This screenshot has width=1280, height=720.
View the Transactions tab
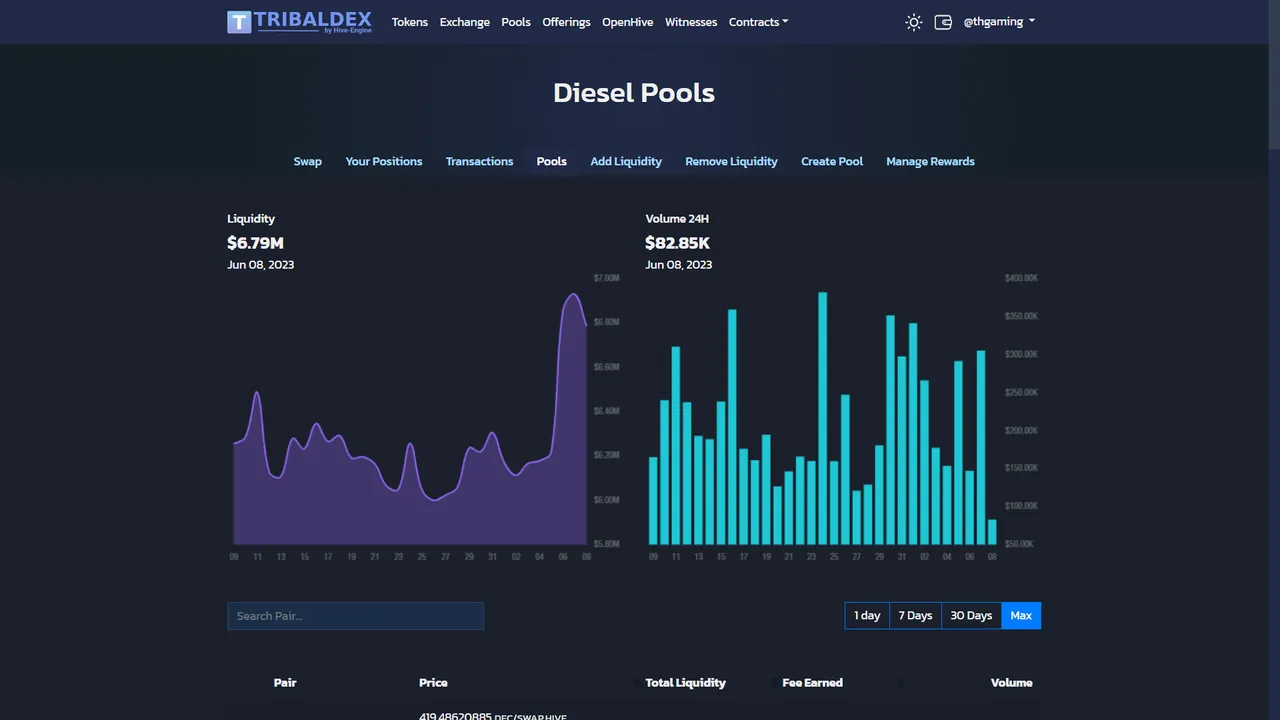(x=479, y=161)
